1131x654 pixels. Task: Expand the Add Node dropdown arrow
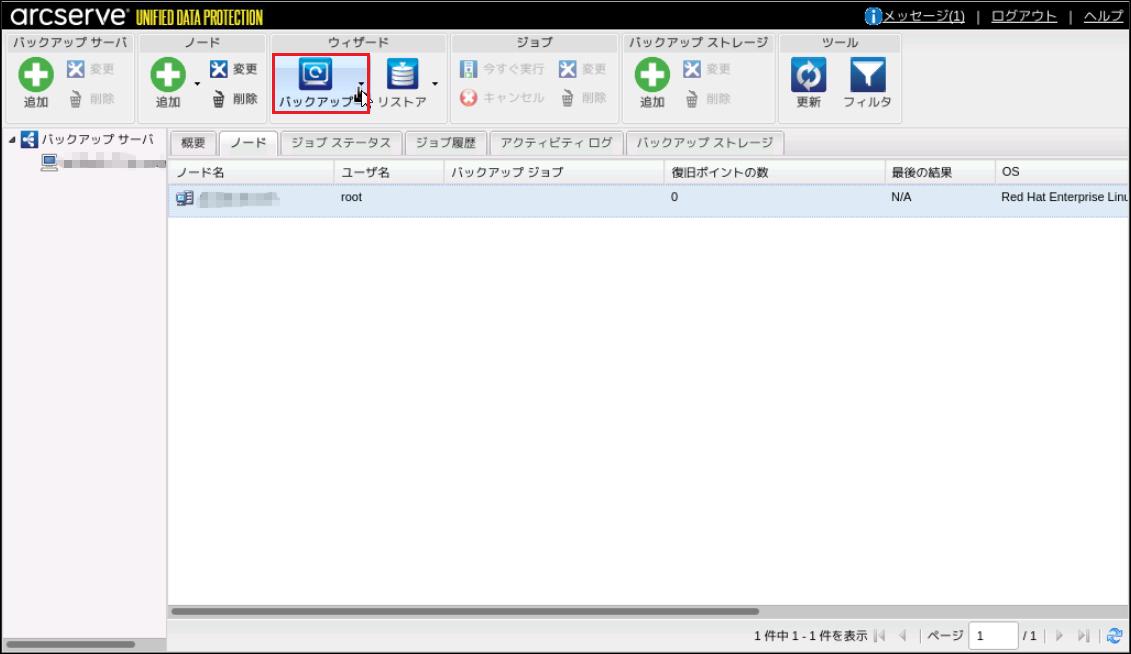pos(197,83)
